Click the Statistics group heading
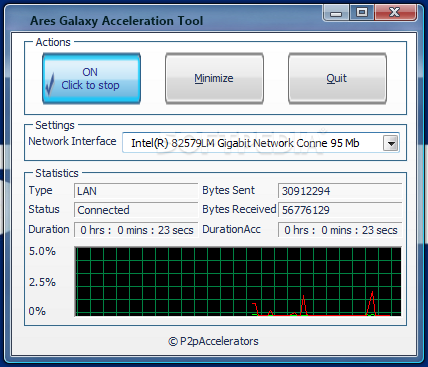 click(x=57, y=173)
